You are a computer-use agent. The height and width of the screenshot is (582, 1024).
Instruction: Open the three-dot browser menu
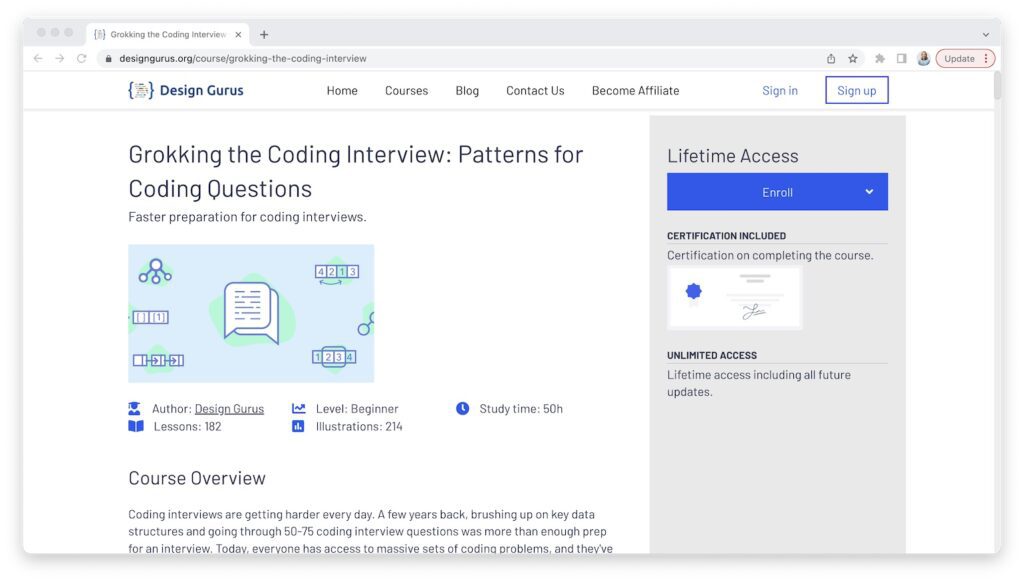click(986, 58)
